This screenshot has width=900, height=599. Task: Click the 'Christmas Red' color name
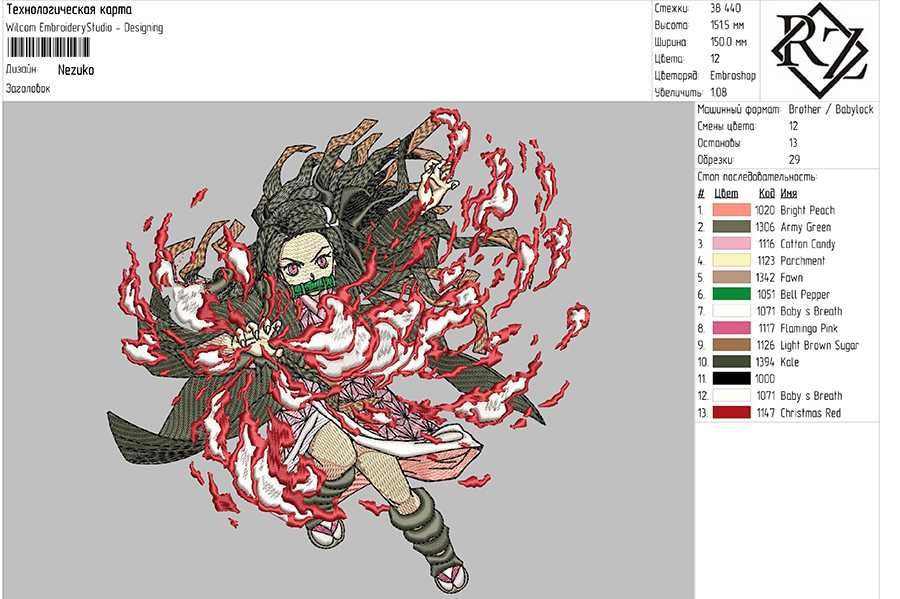point(810,413)
